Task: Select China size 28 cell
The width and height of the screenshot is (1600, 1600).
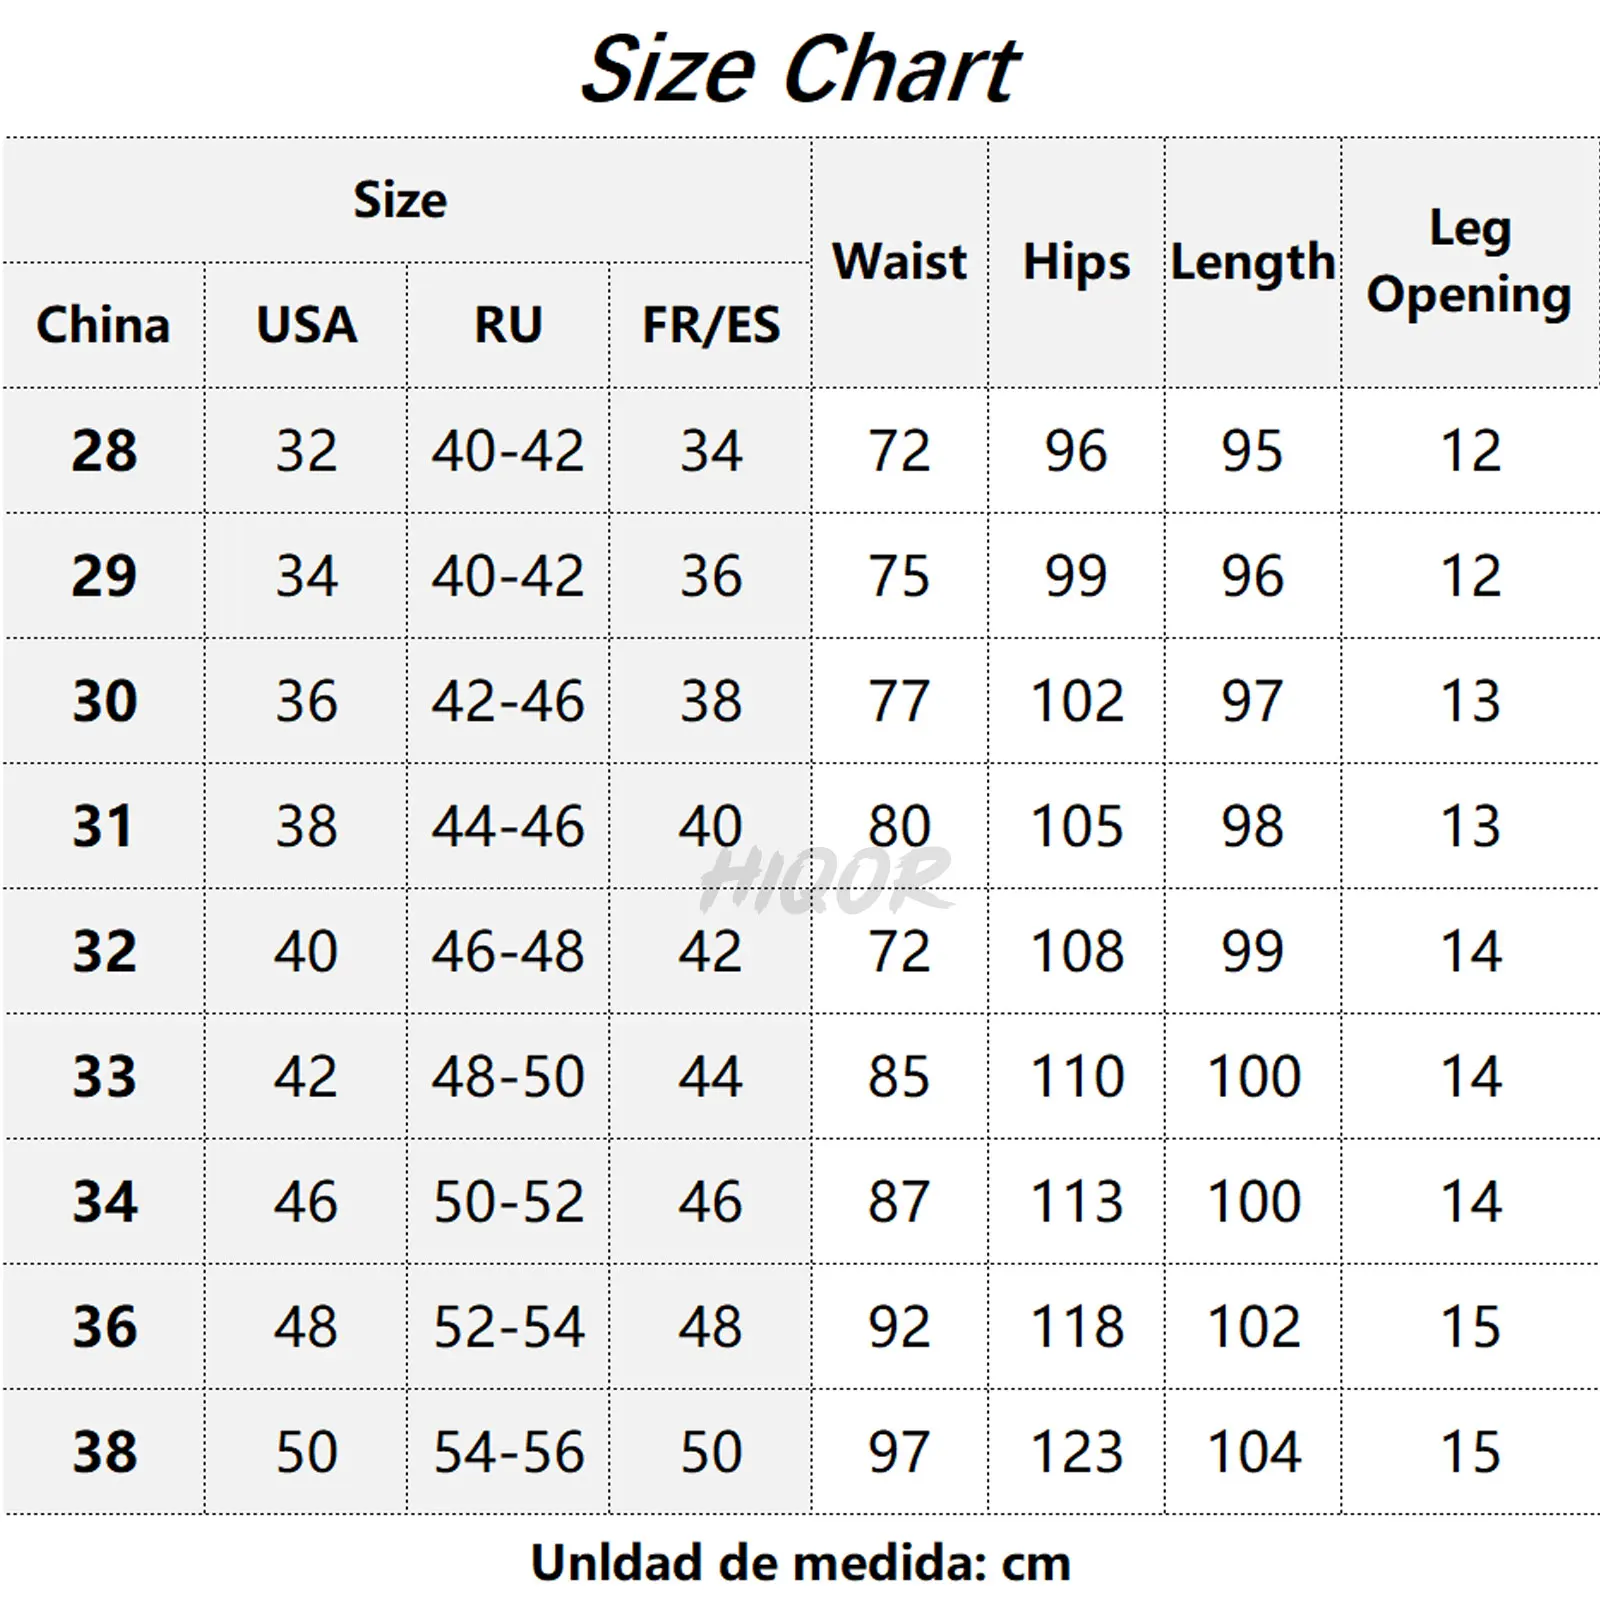Action: click(x=104, y=451)
